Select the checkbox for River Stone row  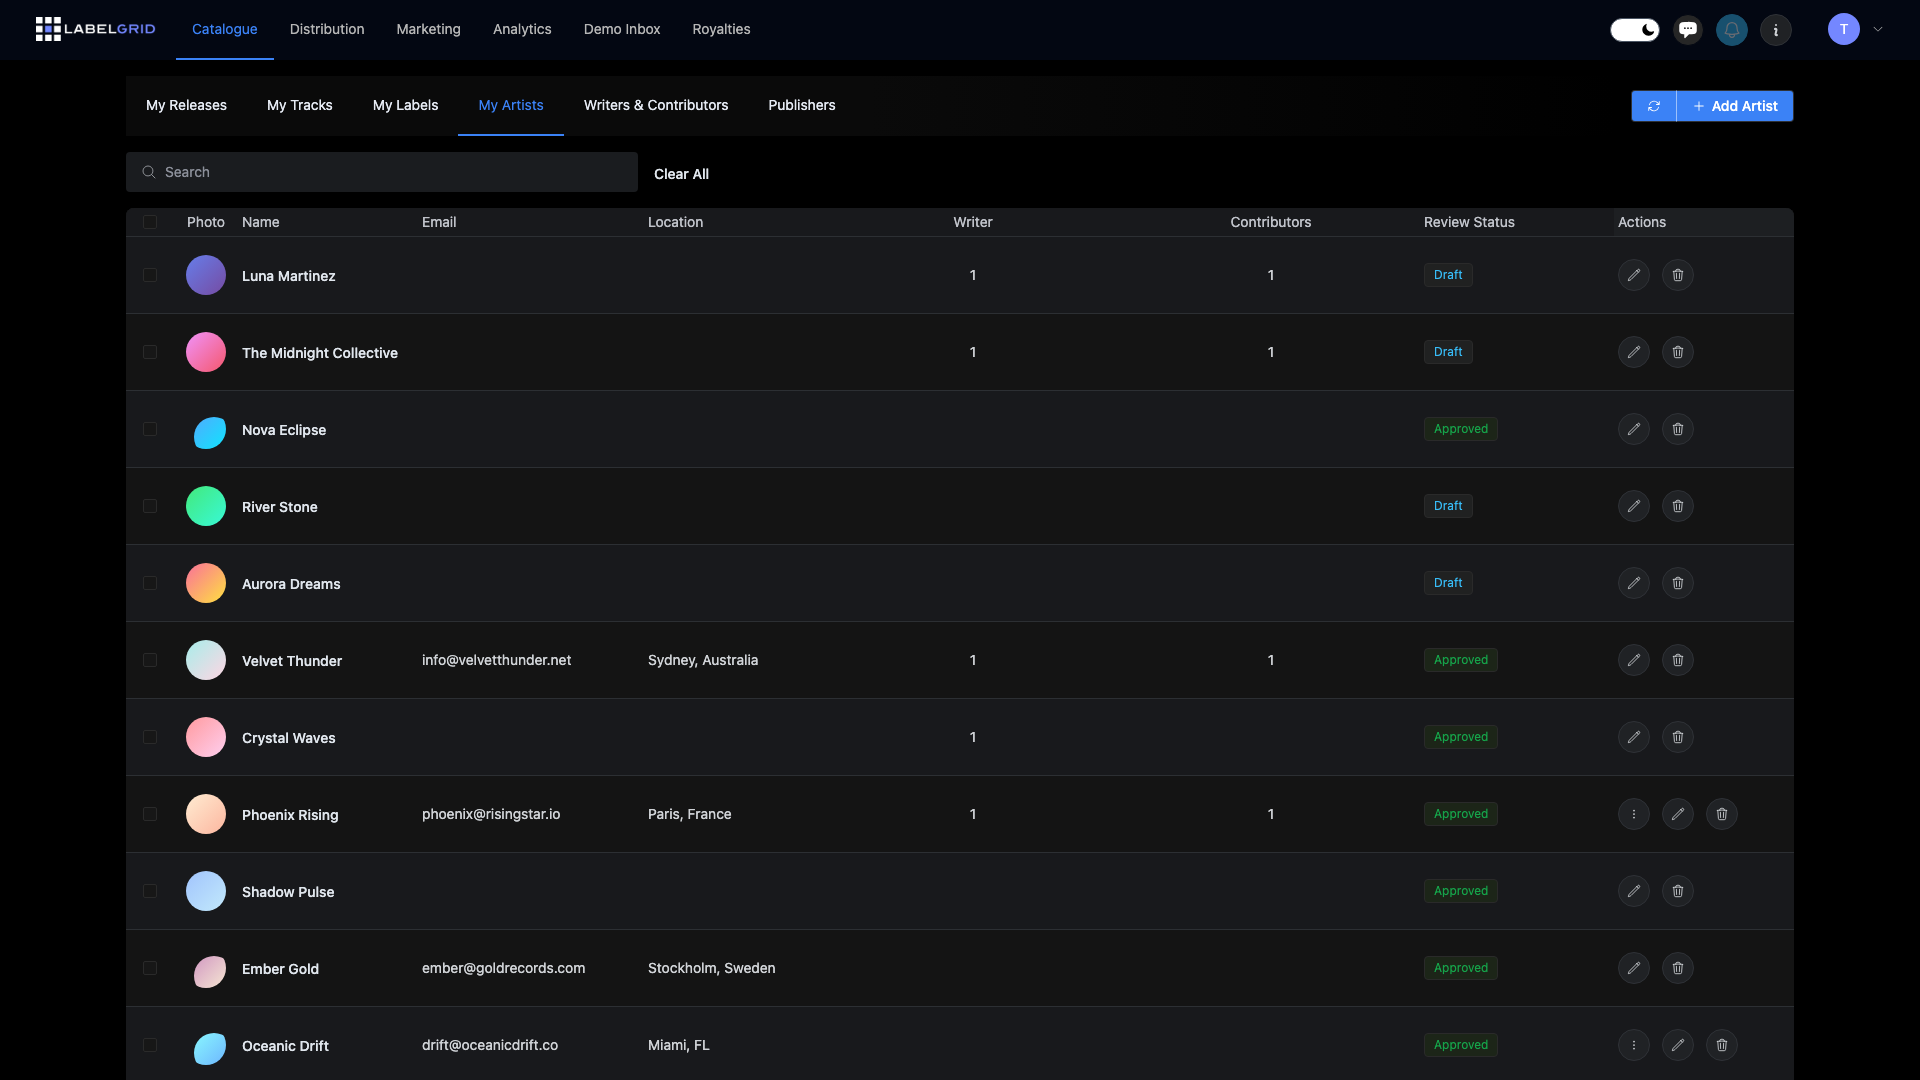[150, 506]
